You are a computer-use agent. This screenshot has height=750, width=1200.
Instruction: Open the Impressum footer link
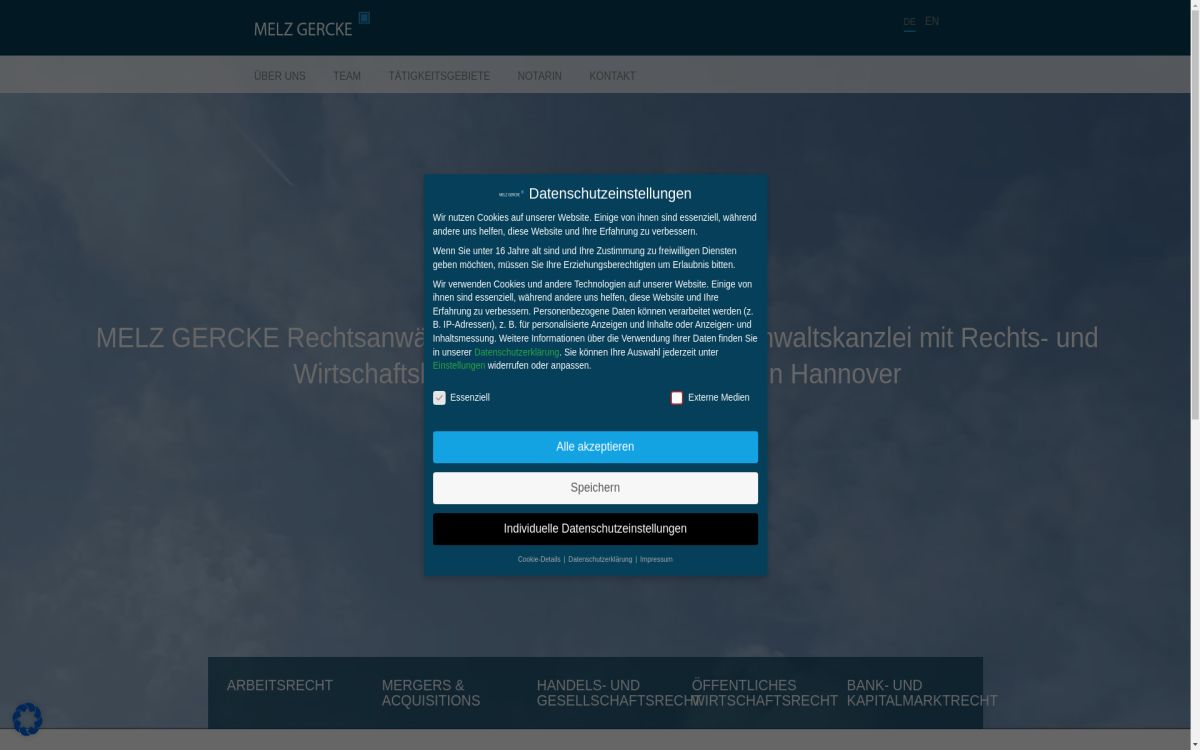pos(656,560)
